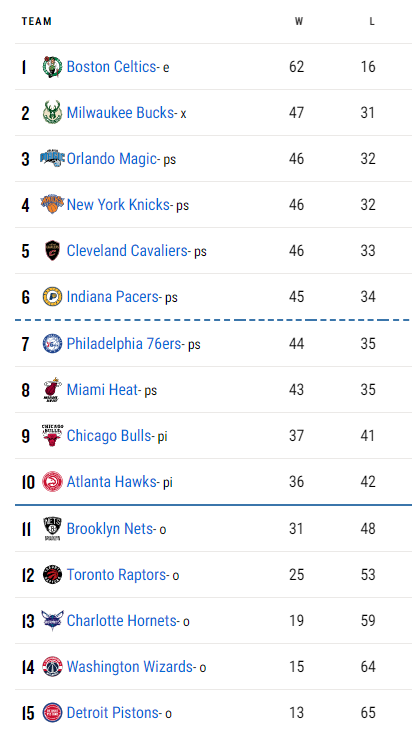Click the New York Knicks logo

pyautogui.click(x=52, y=204)
